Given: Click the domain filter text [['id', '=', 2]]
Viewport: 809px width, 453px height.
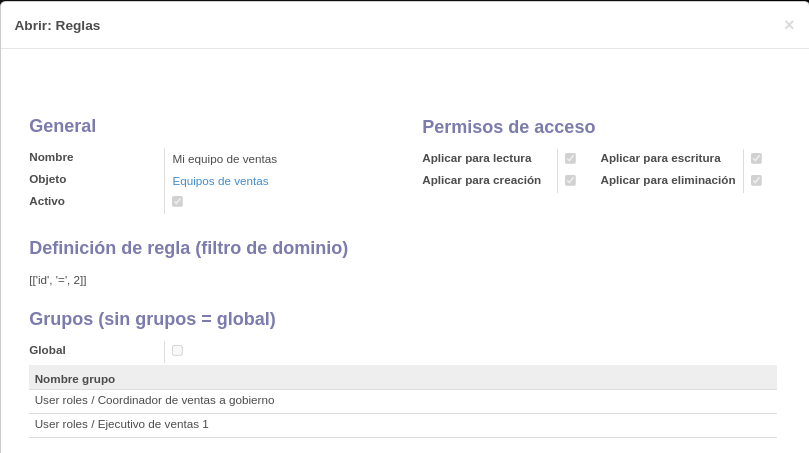Looking at the screenshot, I should pos(58,280).
